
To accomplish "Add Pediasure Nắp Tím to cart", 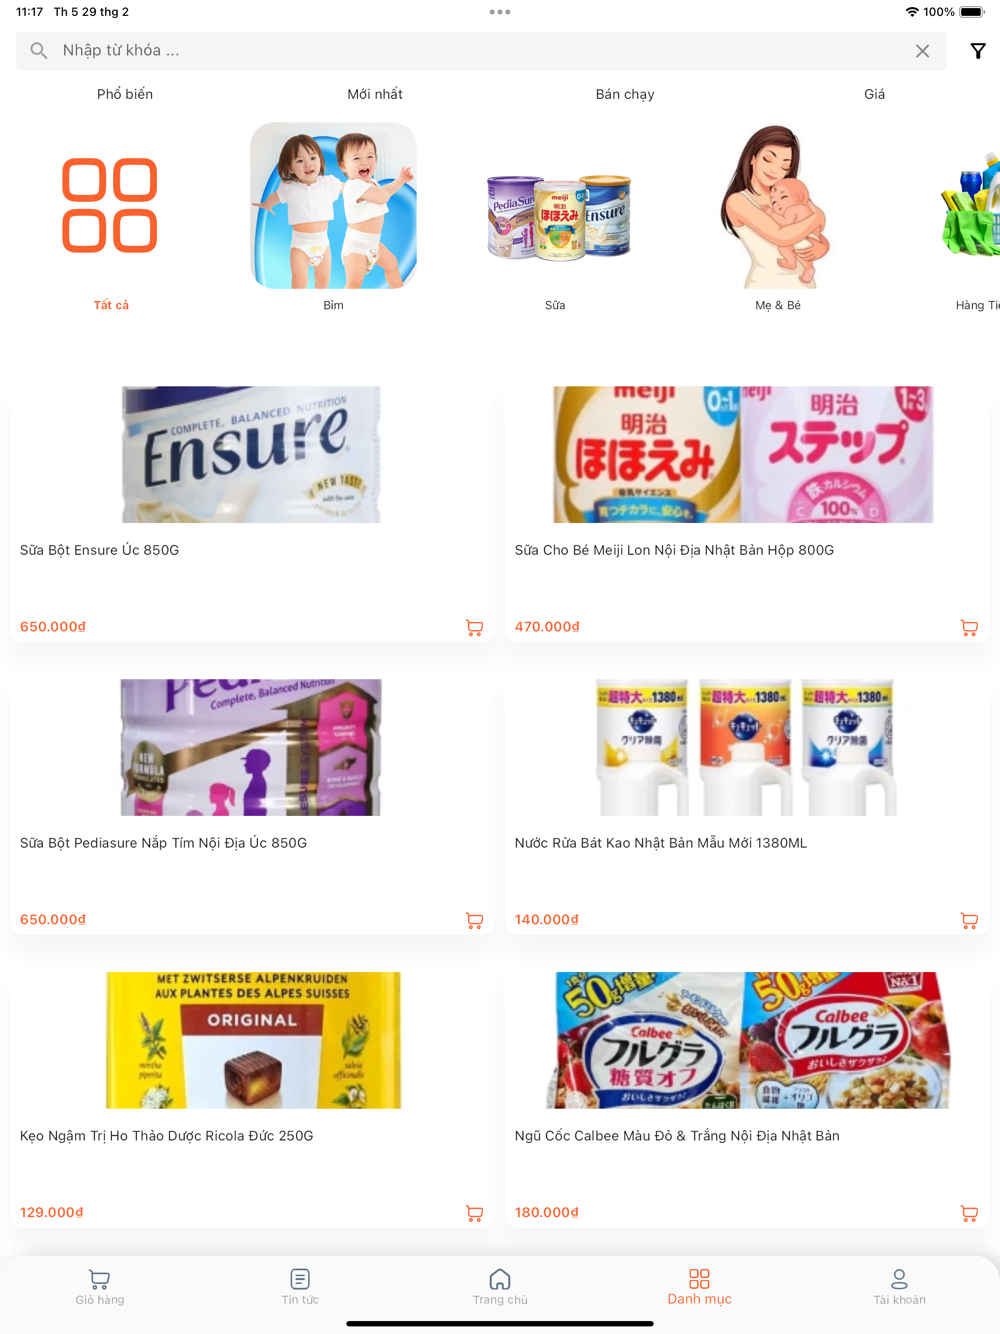I will [x=474, y=921].
